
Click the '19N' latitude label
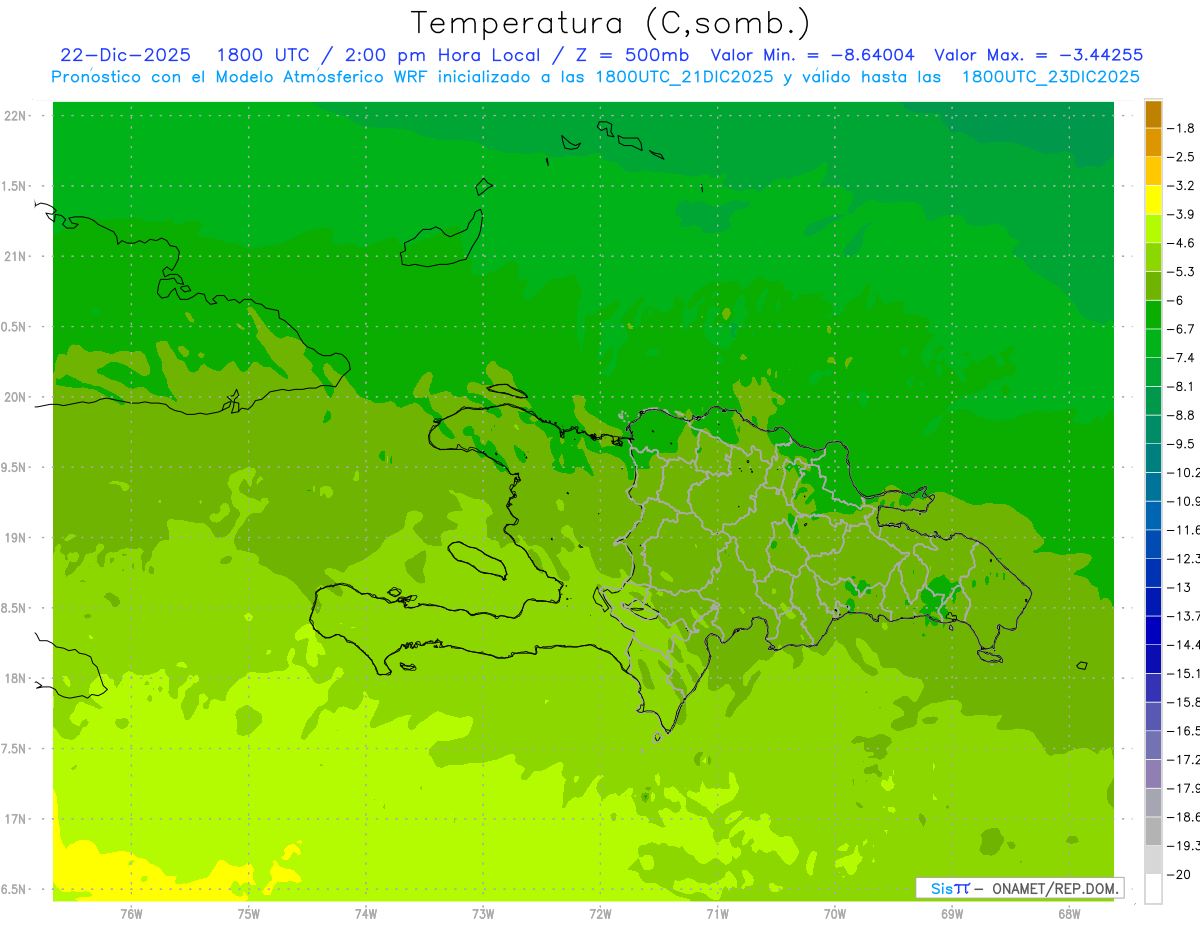tap(14, 538)
